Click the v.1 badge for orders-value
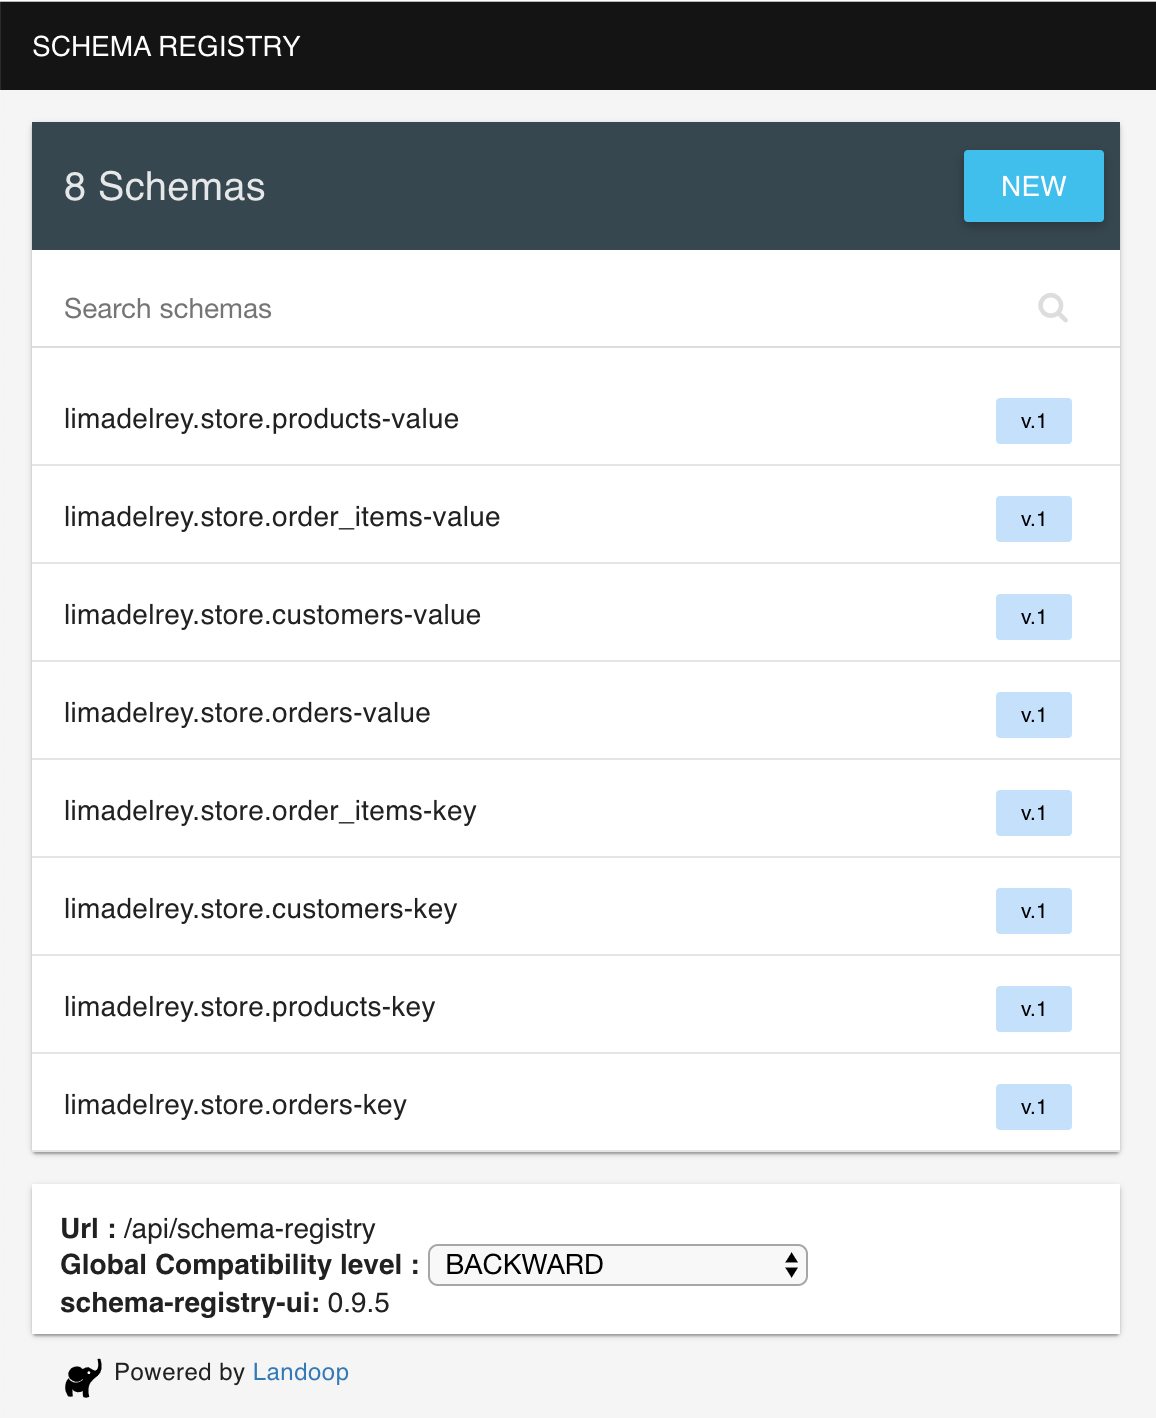The image size is (1156, 1418). click(1033, 715)
